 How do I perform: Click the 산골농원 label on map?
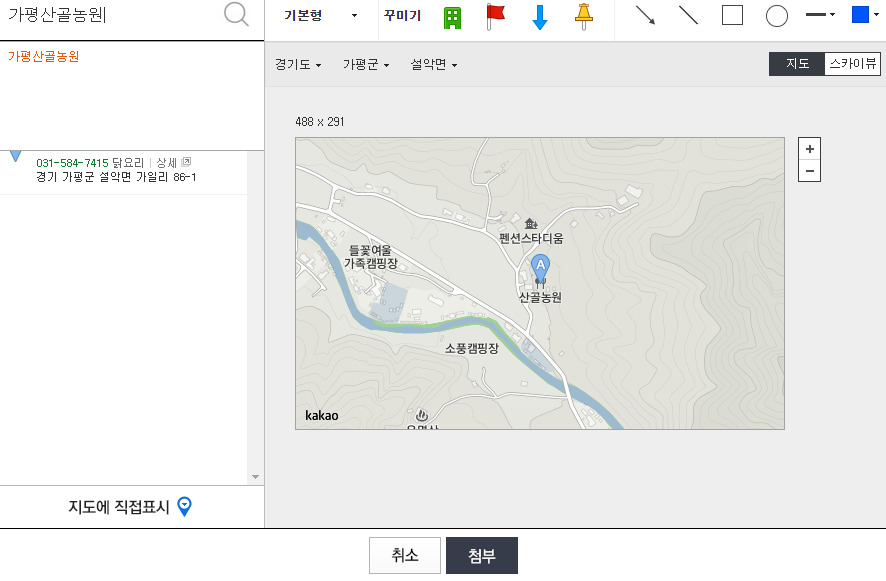540,297
